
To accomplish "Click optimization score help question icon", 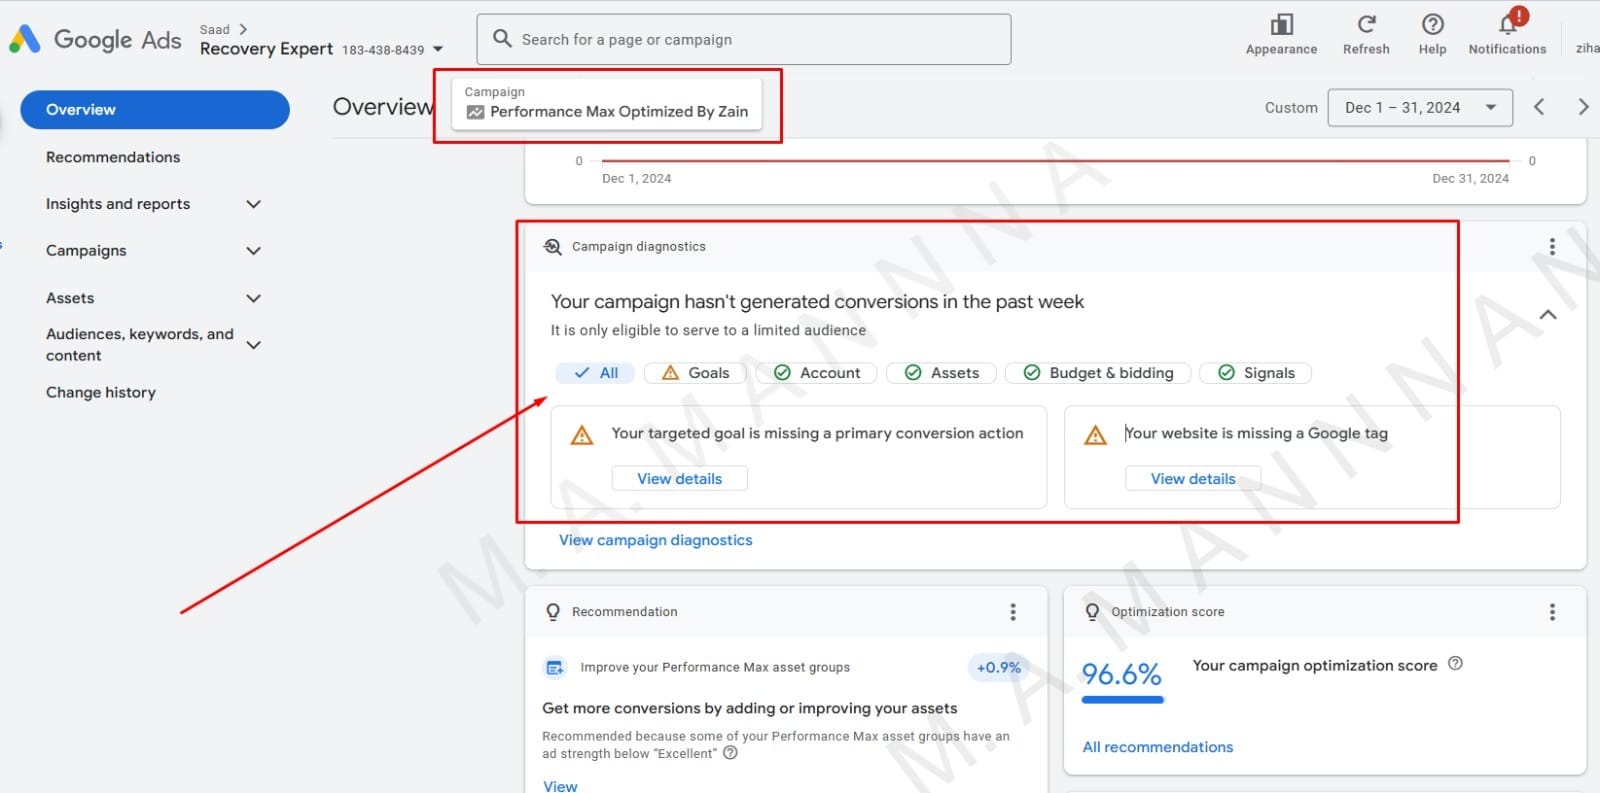I will pos(1455,664).
